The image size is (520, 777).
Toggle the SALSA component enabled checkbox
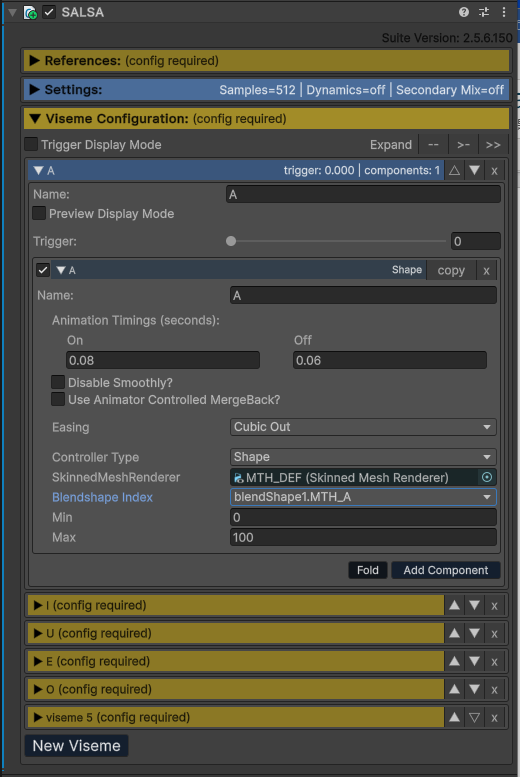(49, 12)
